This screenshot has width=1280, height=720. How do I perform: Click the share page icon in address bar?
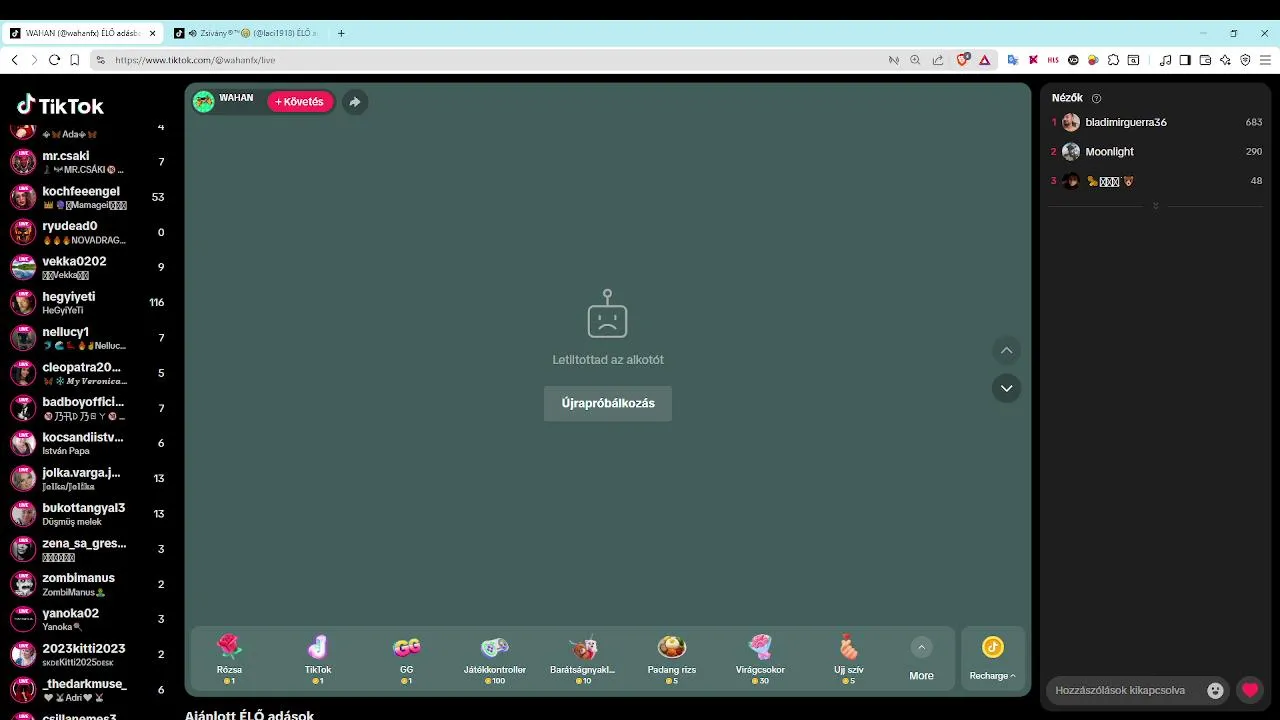[x=937, y=60]
